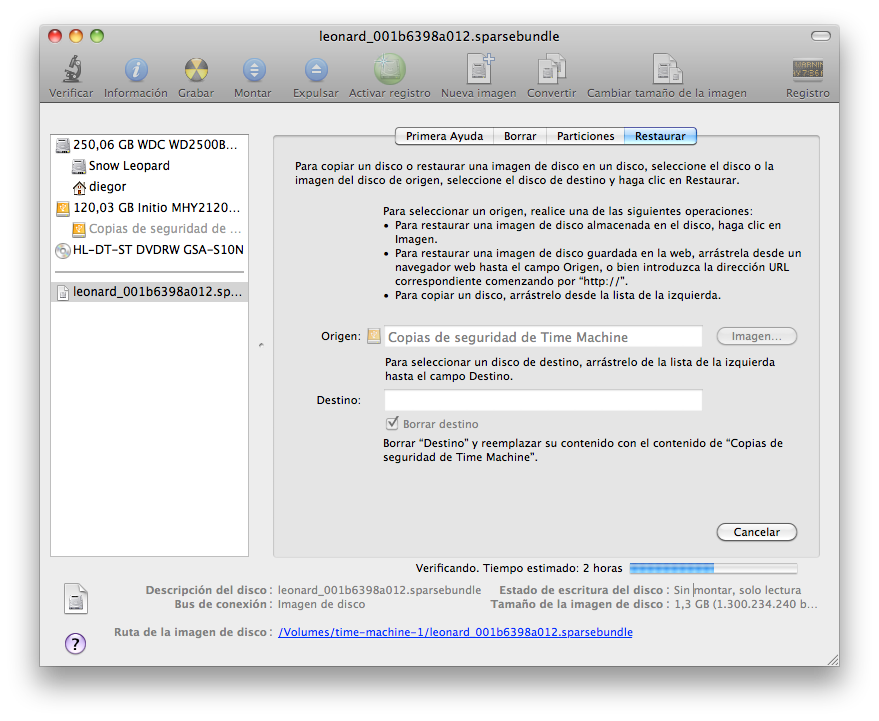Image resolution: width=879 pixels, height=721 pixels.
Task: Switch to the Borrar tab
Action: pos(520,136)
